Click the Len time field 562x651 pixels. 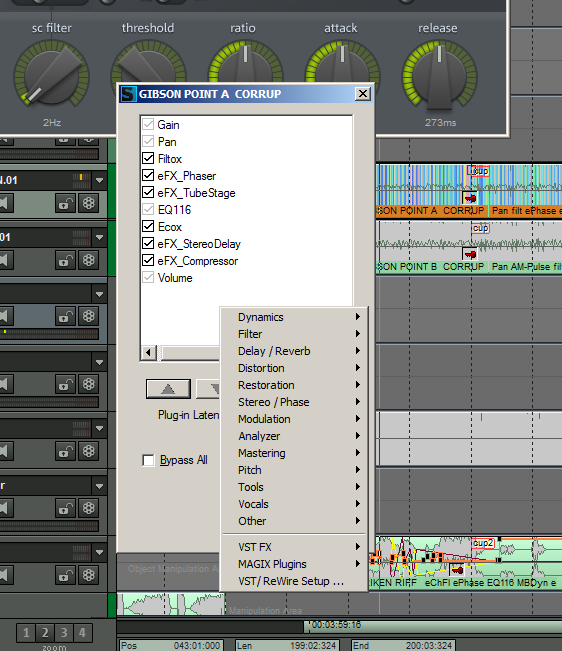click(x=286, y=645)
